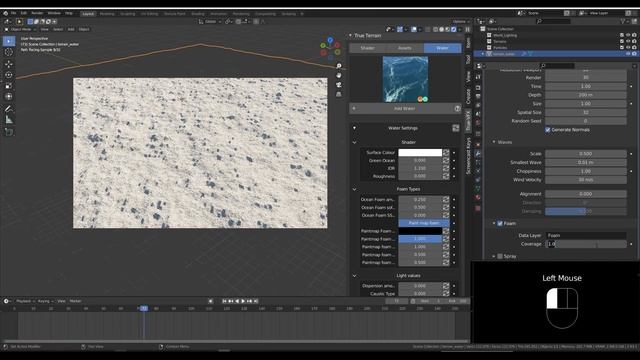The height and width of the screenshot is (360, 640).
Task: Click the black Paintmap Foam colour swatch
Action: tap(420, 231)
